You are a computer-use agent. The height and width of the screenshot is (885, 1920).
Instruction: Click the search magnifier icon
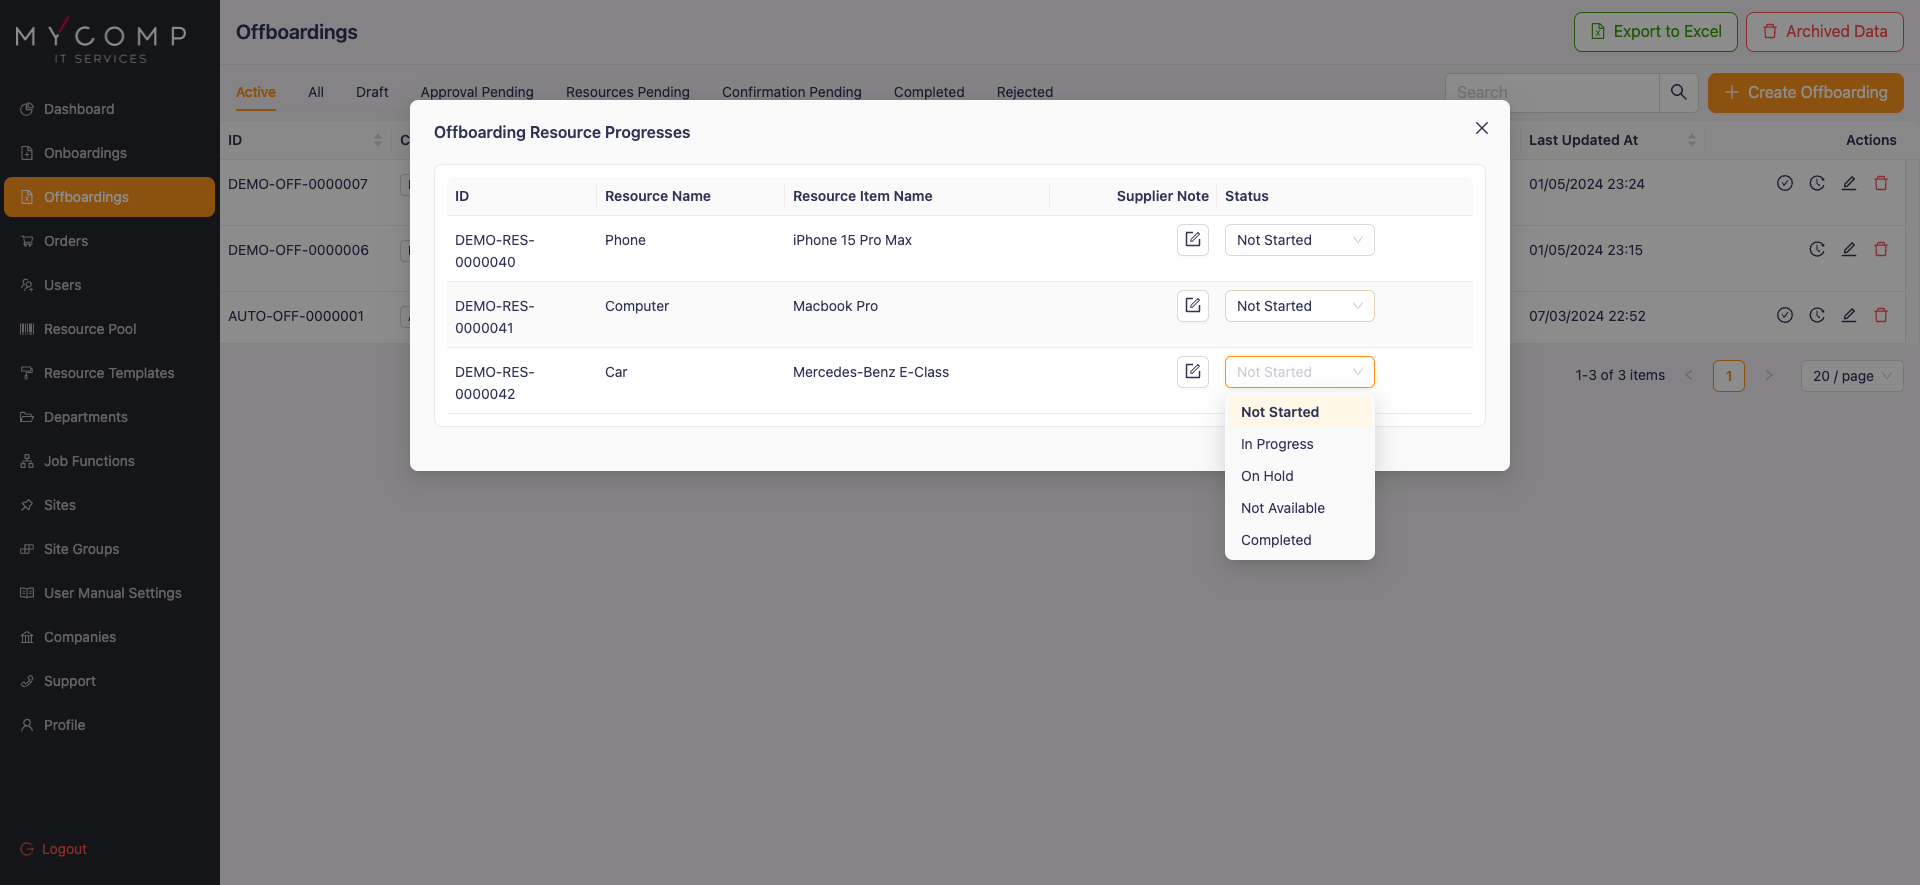1678,92
